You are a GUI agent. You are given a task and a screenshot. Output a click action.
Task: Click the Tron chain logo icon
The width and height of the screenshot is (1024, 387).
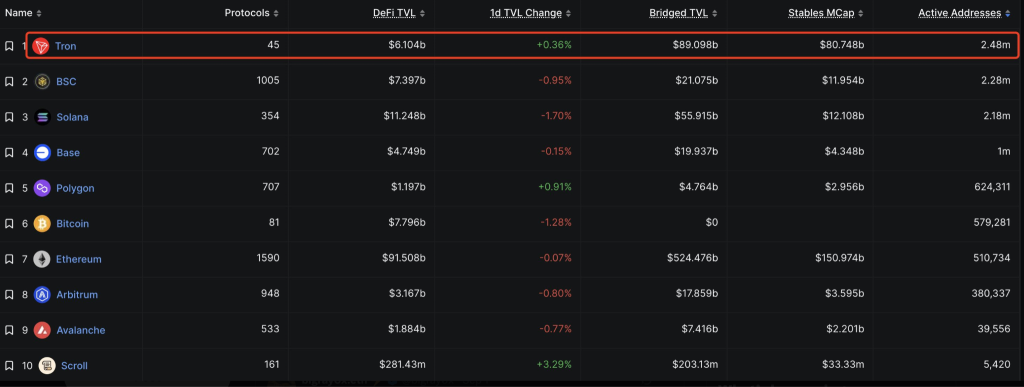[40, 46]
